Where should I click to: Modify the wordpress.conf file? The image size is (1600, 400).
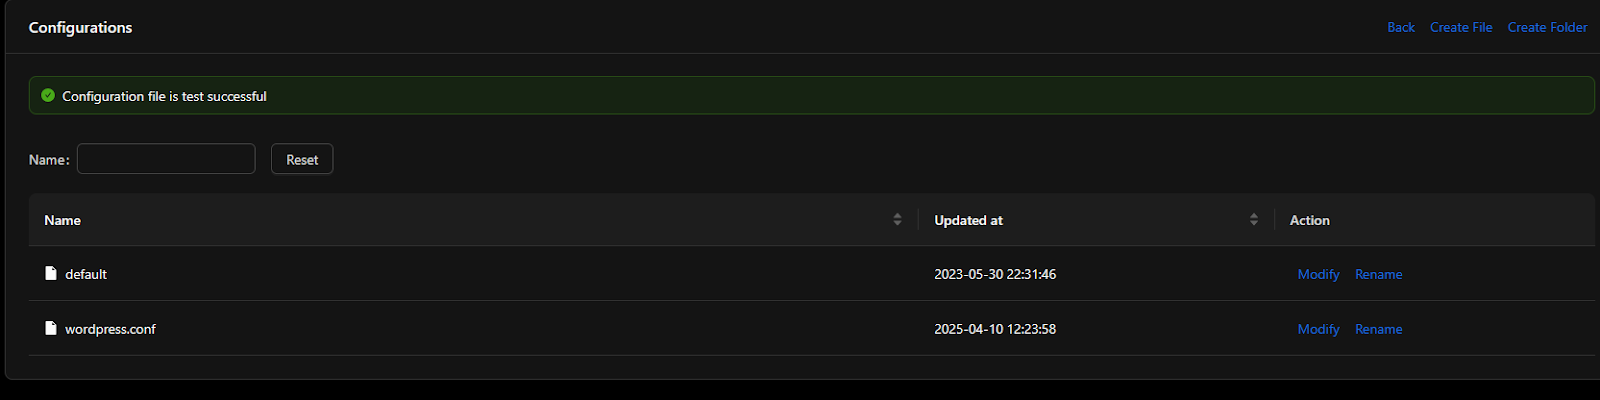[1318, 329]
